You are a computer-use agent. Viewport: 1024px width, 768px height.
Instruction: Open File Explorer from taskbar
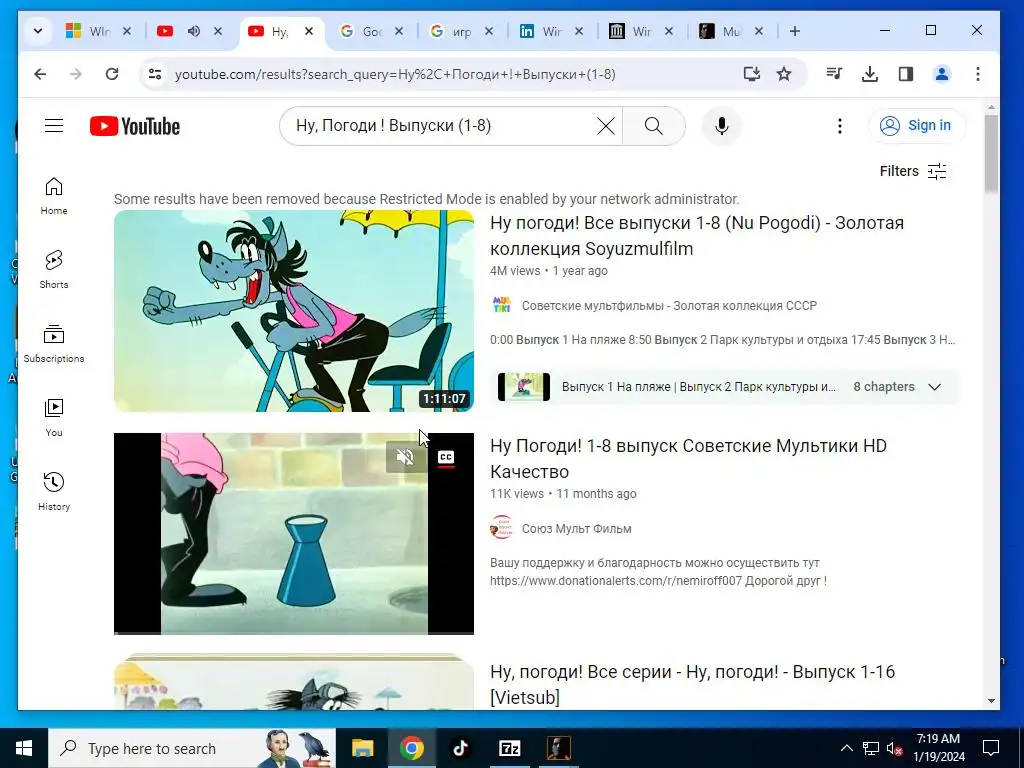(x=362, y=748)
